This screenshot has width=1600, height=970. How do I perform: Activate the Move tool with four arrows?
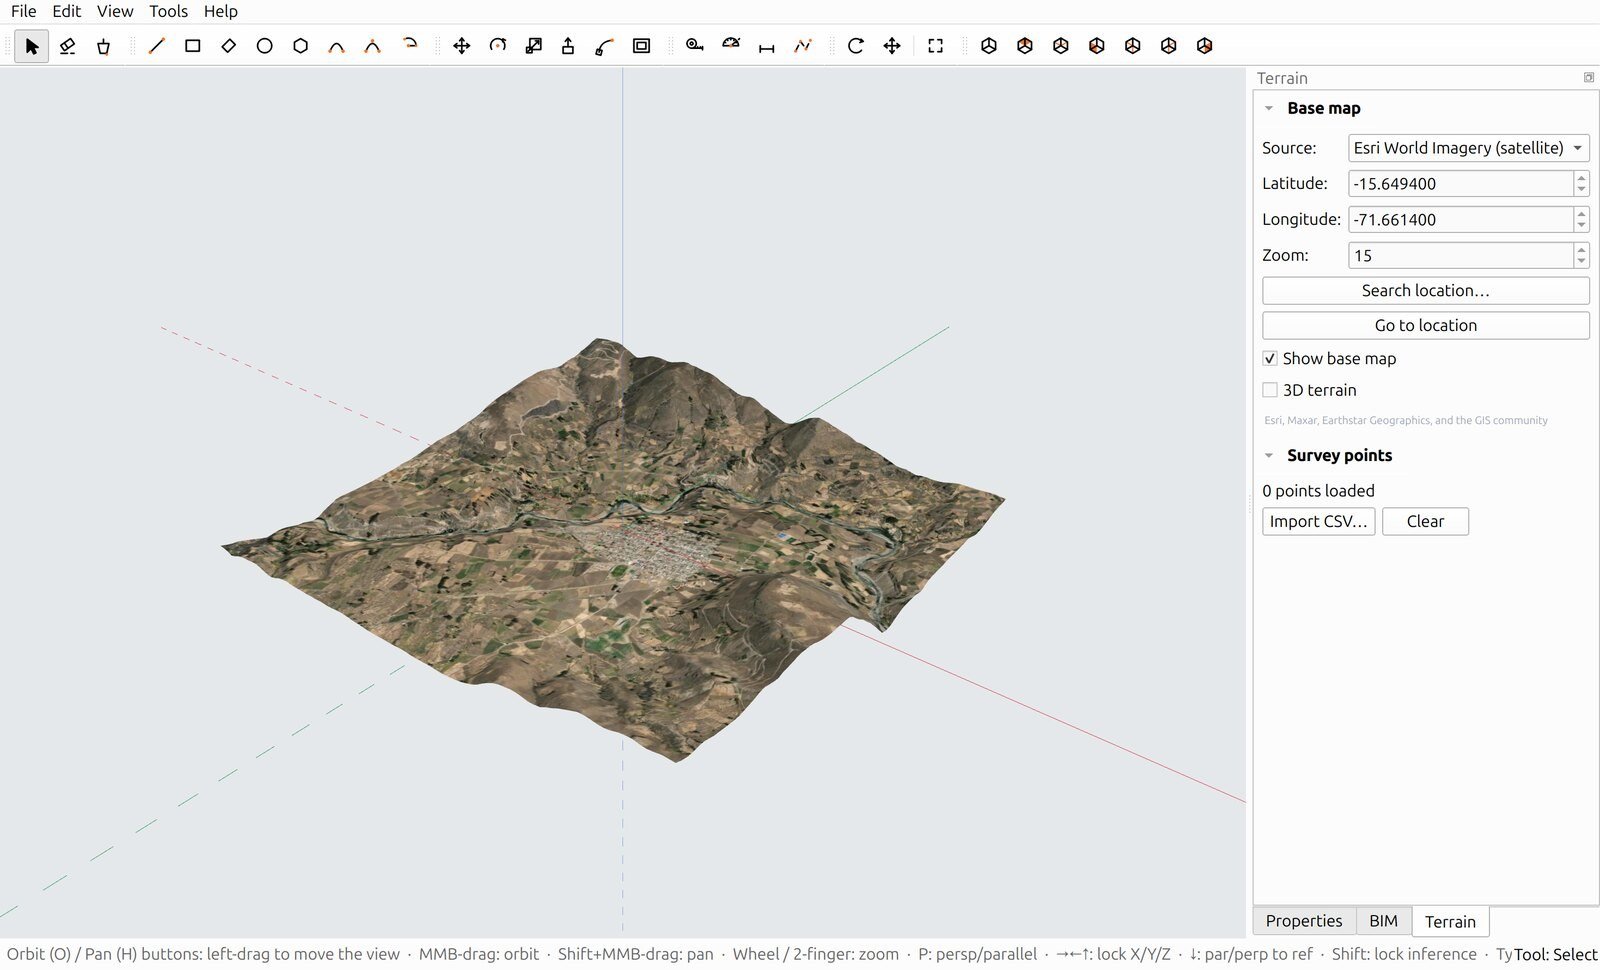pyautogui.click(x=461, y=46)
